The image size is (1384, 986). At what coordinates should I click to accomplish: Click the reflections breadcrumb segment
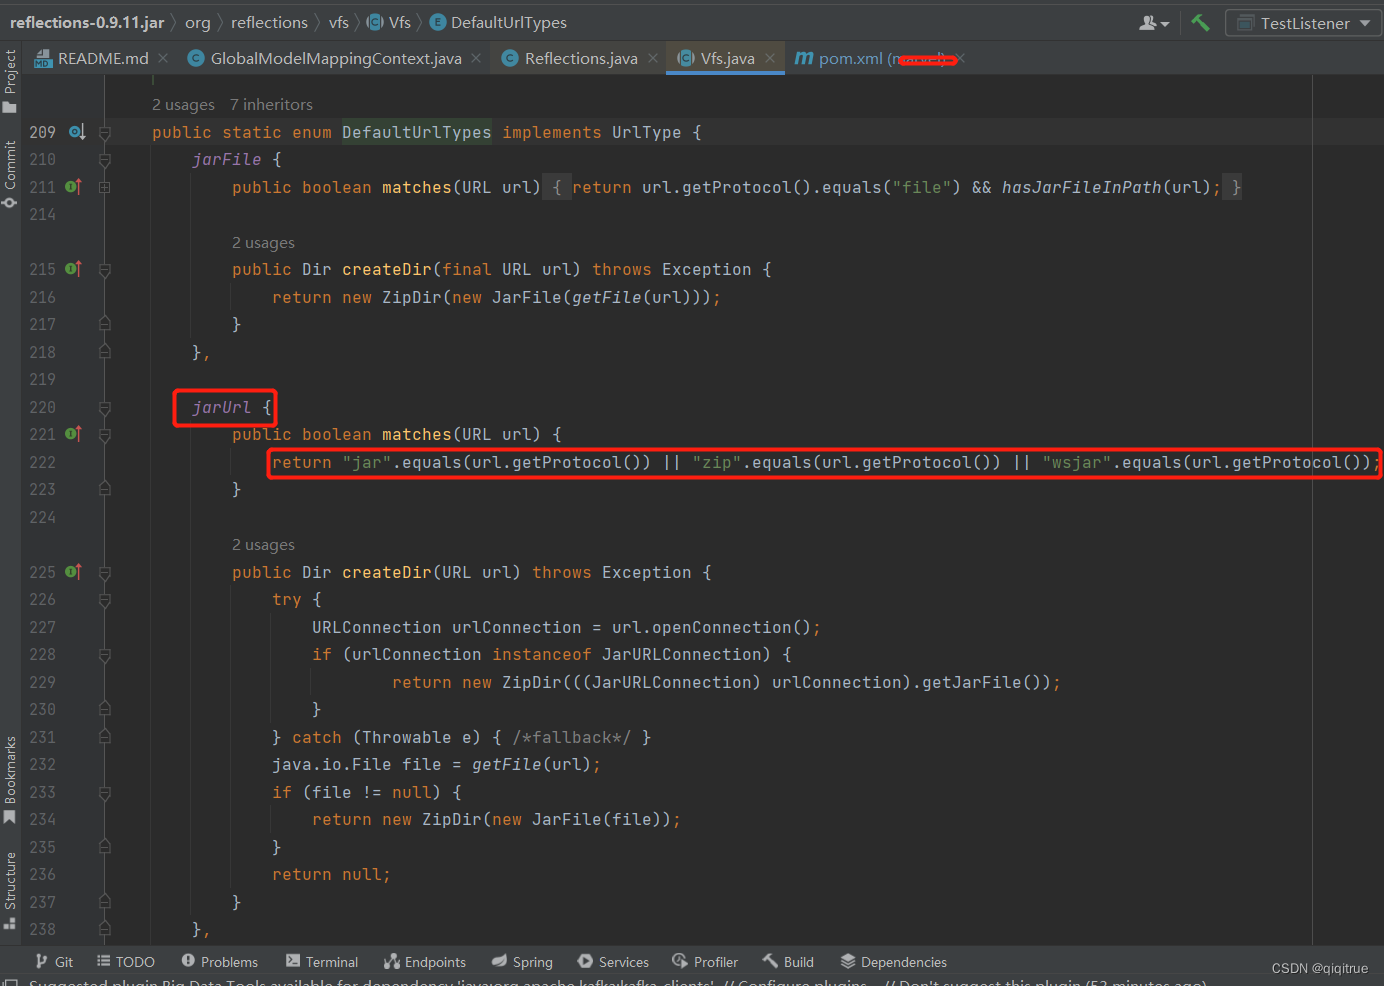click(269, 22)
